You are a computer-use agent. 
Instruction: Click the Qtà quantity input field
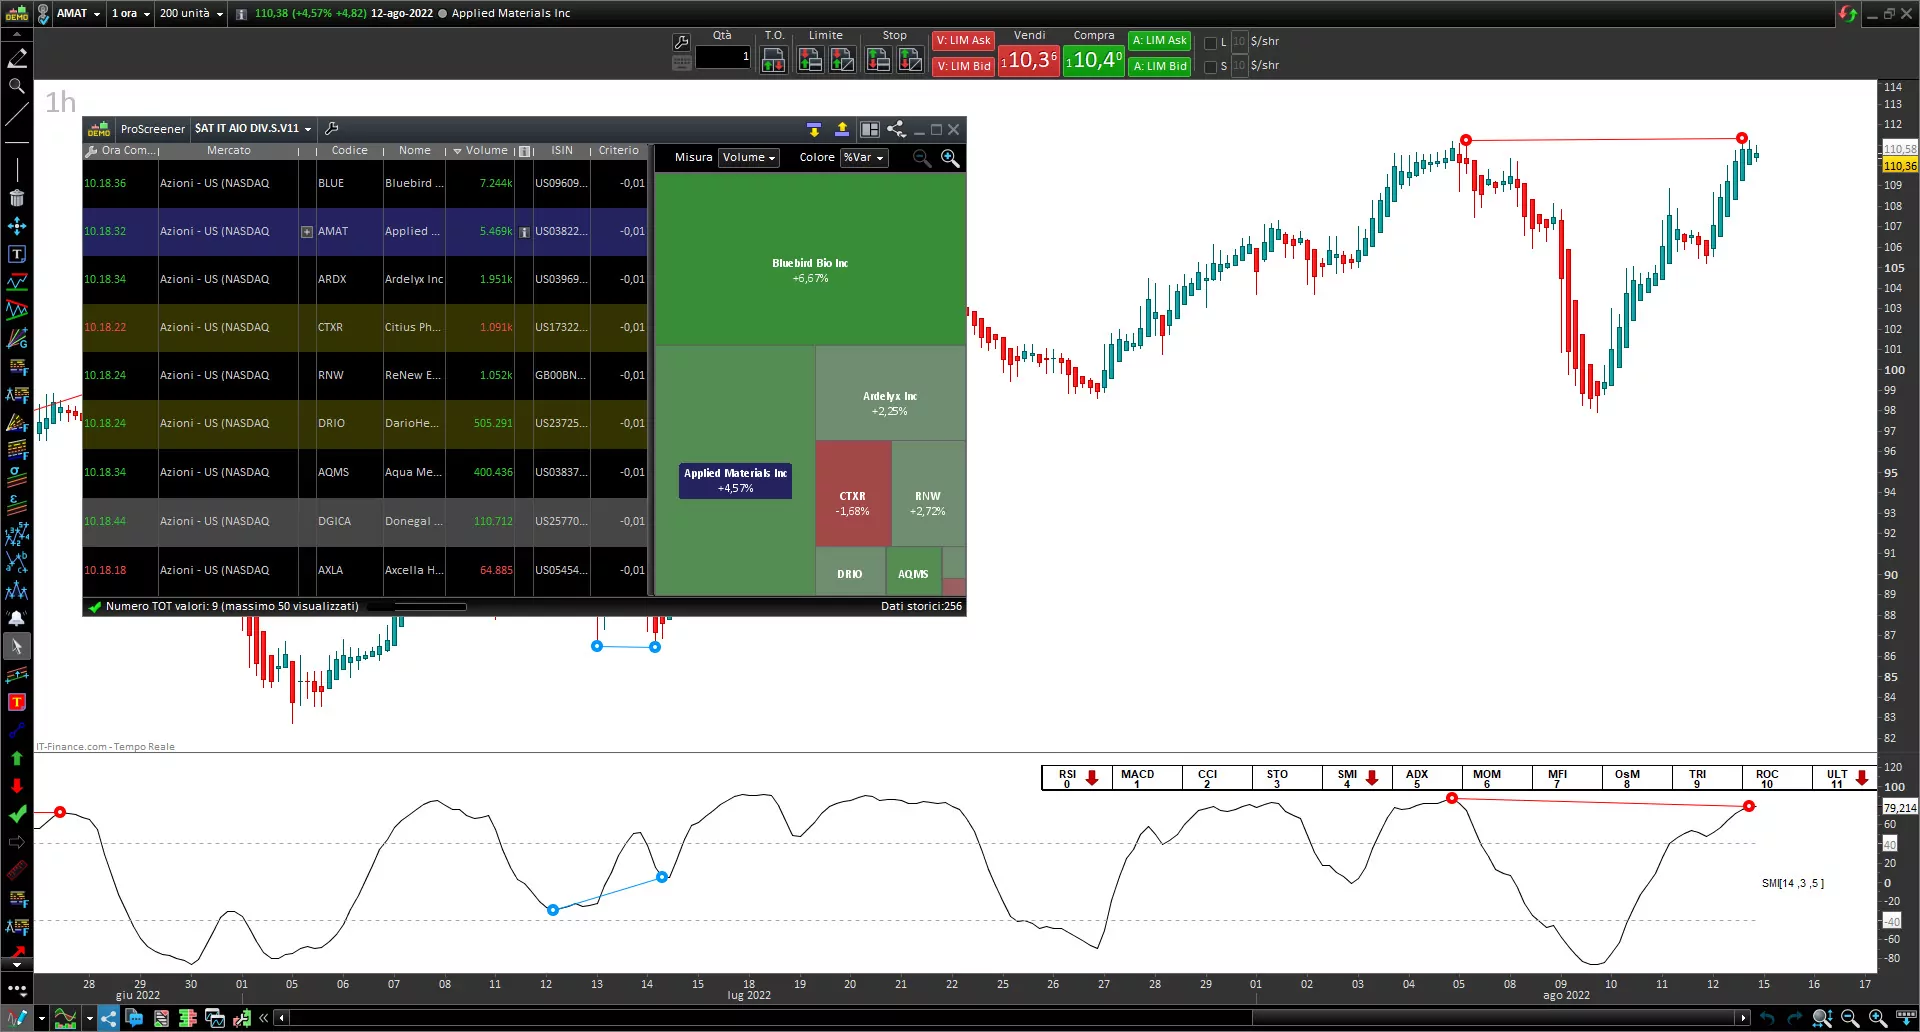click(x=722, y=58)
